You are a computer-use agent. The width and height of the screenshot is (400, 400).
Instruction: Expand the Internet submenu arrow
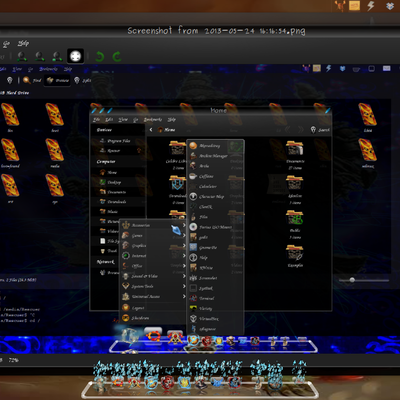click(x=184, y=256)
